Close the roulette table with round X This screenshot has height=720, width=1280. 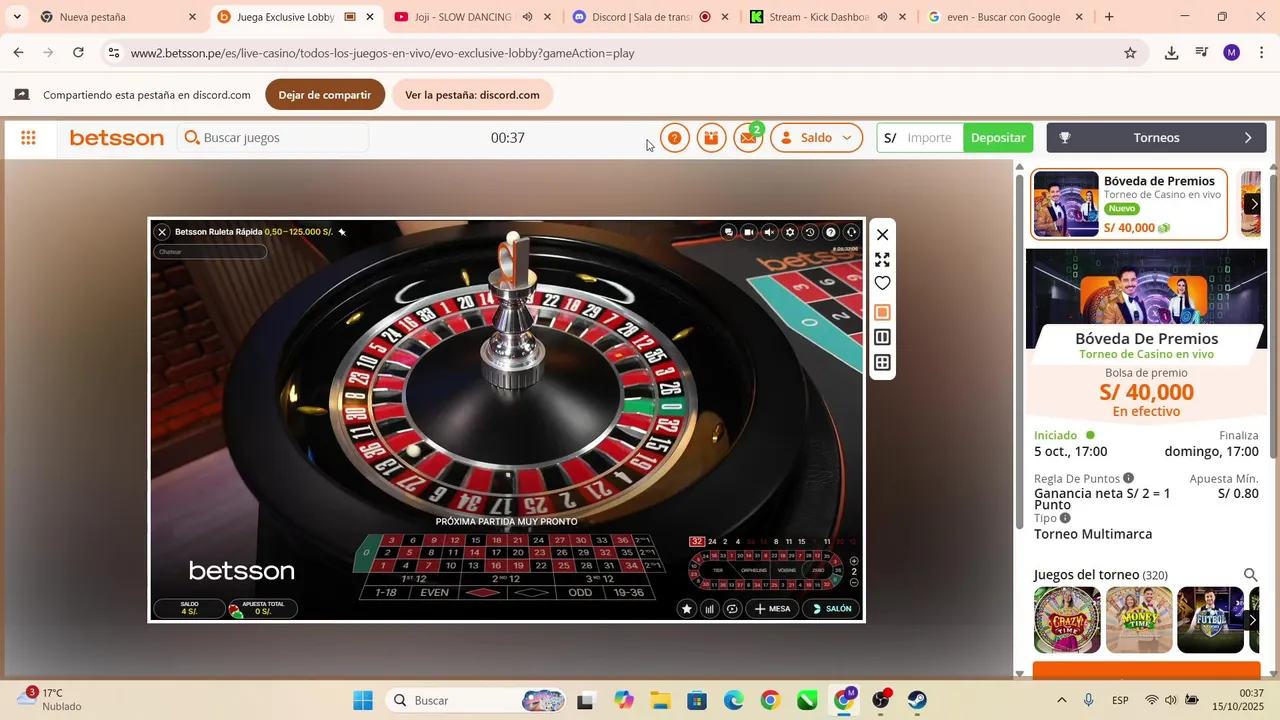(x=162, y=232)
